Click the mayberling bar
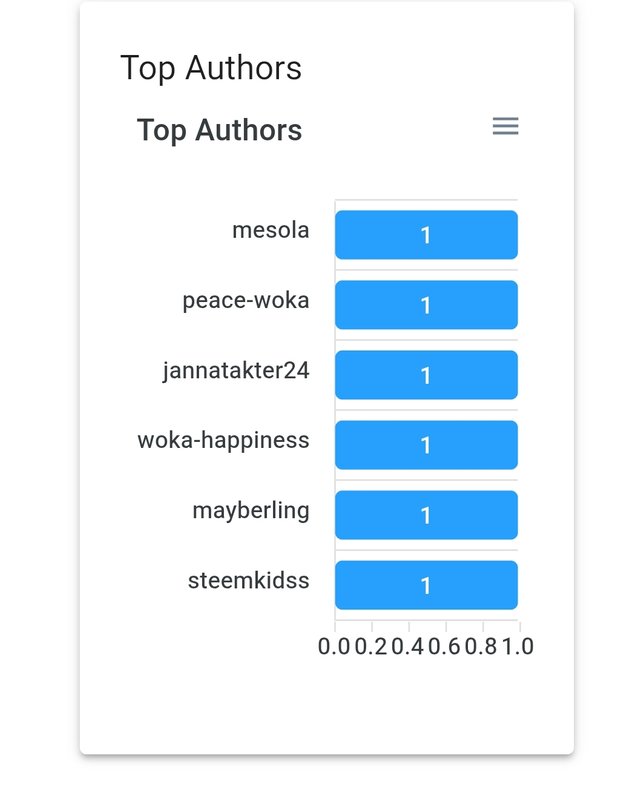The image size is (640, 800). 426,515
